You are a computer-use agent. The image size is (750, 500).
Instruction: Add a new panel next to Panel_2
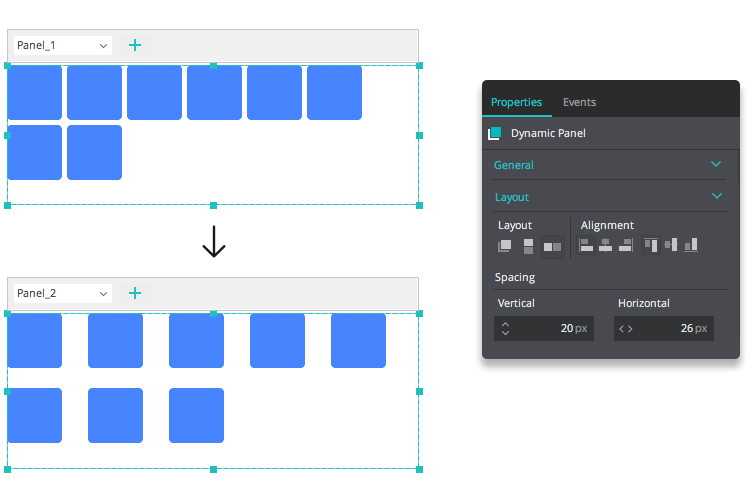135,293
